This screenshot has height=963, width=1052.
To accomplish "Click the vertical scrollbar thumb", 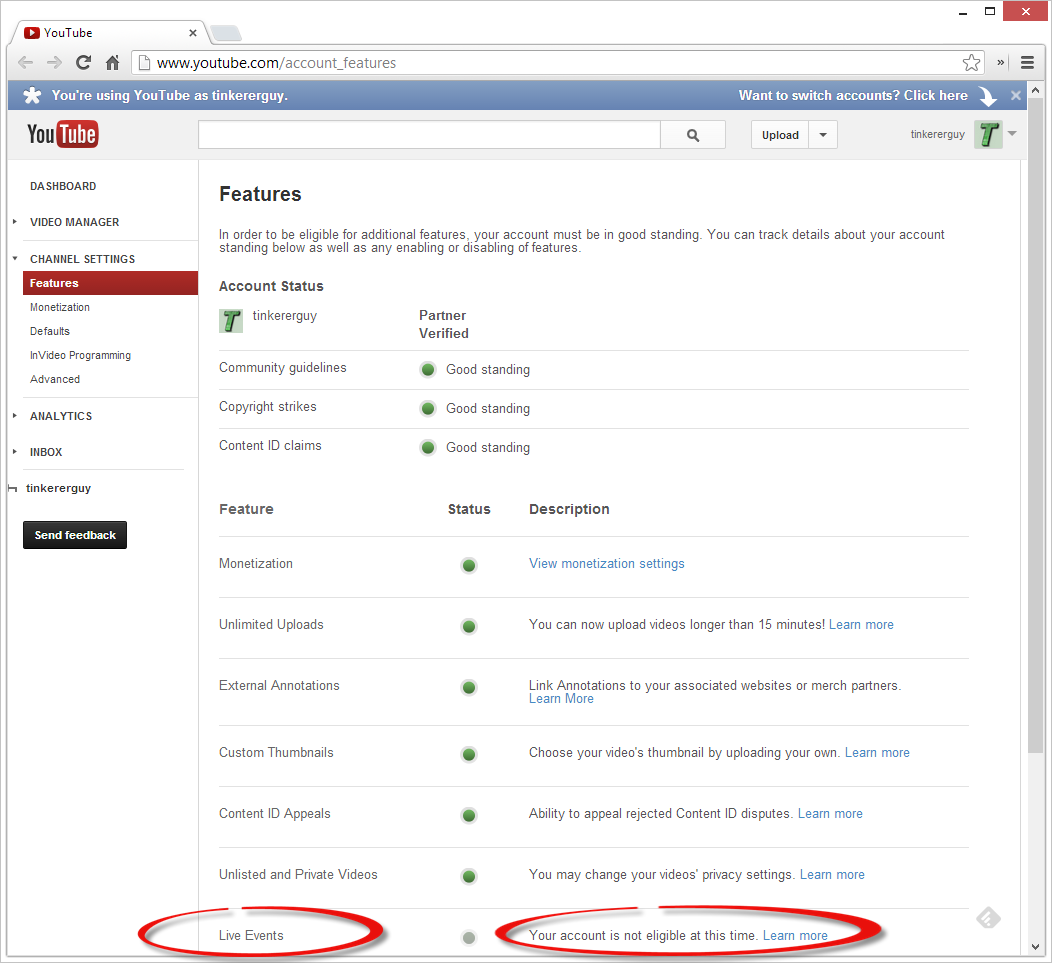I will [x=1035, y=427].
